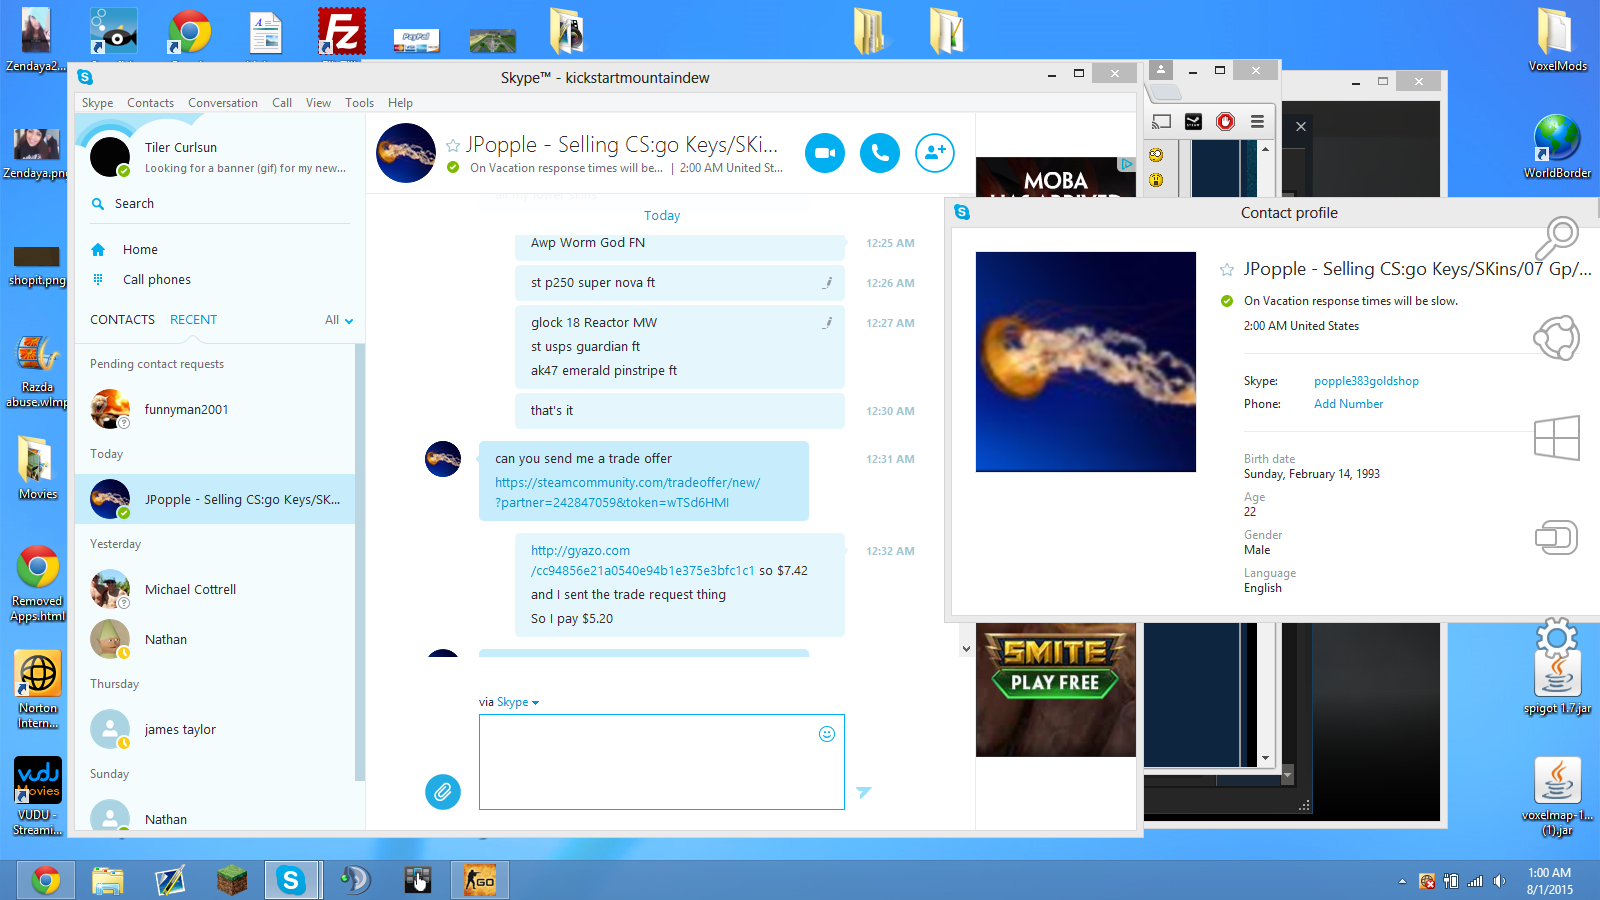The image size is (1600, 900).
Task: Open the Chrome hamburger menu
Action: pos(1257,122)
